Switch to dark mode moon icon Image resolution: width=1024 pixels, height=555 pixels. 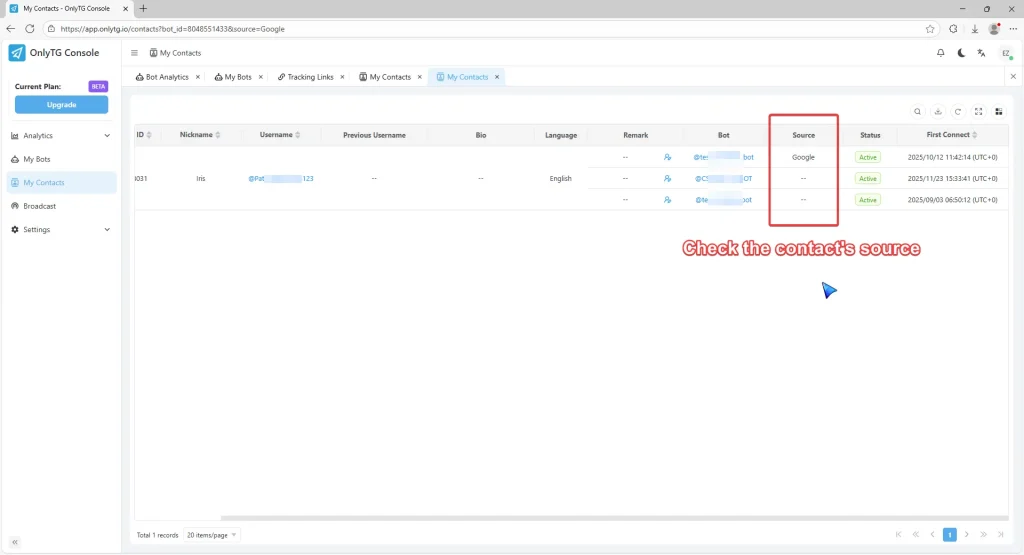click(961, 53)
